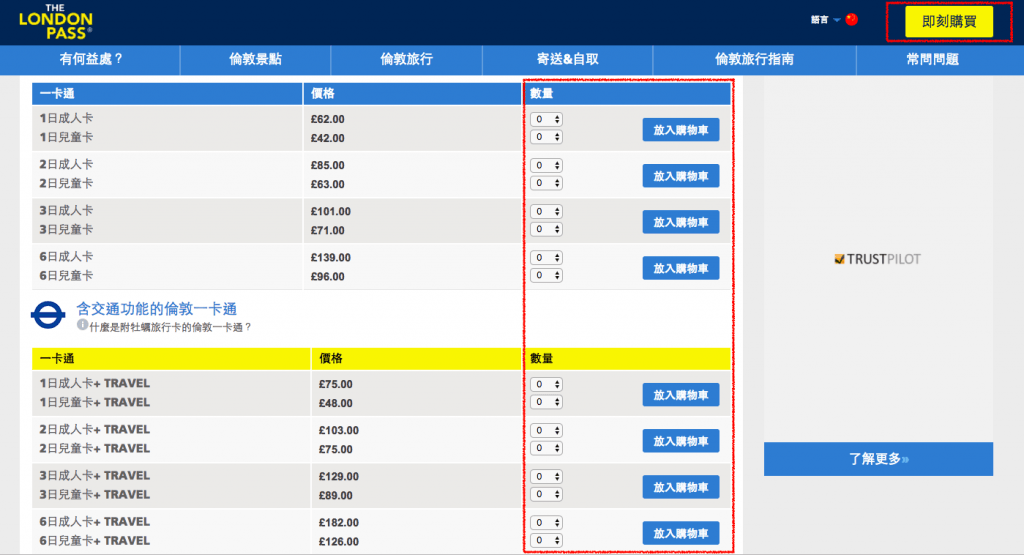Click the 什麼是附牡蠣旅行卡的倫敦一卡通？ link
This screenshot has height=555, width=1024.
pos(170,327)
